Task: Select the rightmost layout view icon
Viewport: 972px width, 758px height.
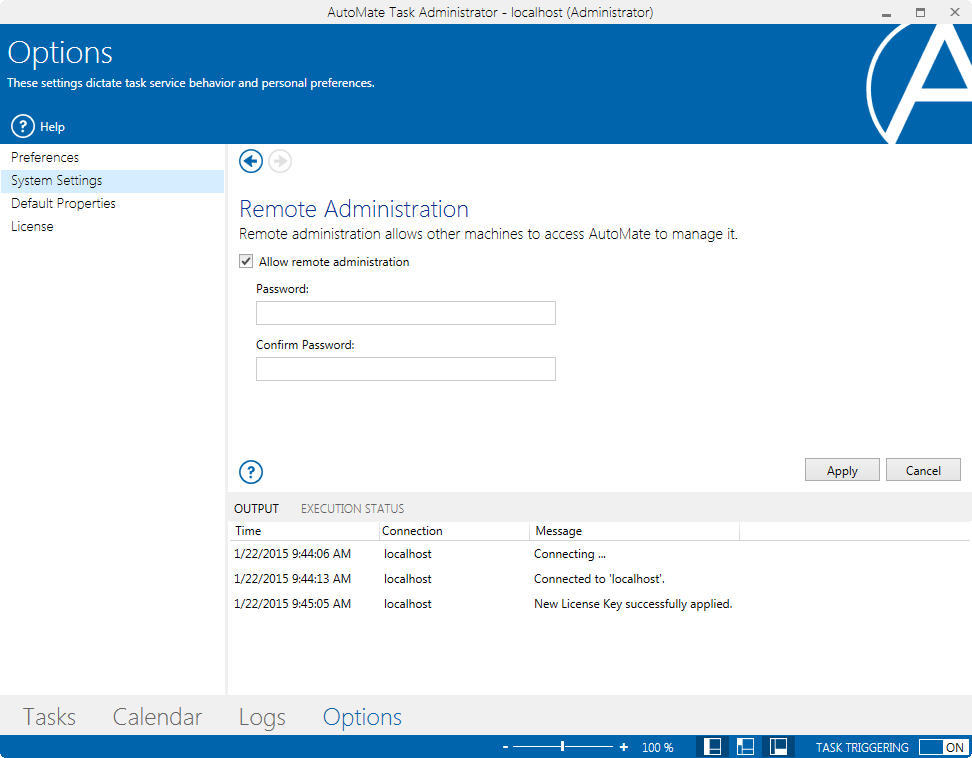Action: point(778,746)
